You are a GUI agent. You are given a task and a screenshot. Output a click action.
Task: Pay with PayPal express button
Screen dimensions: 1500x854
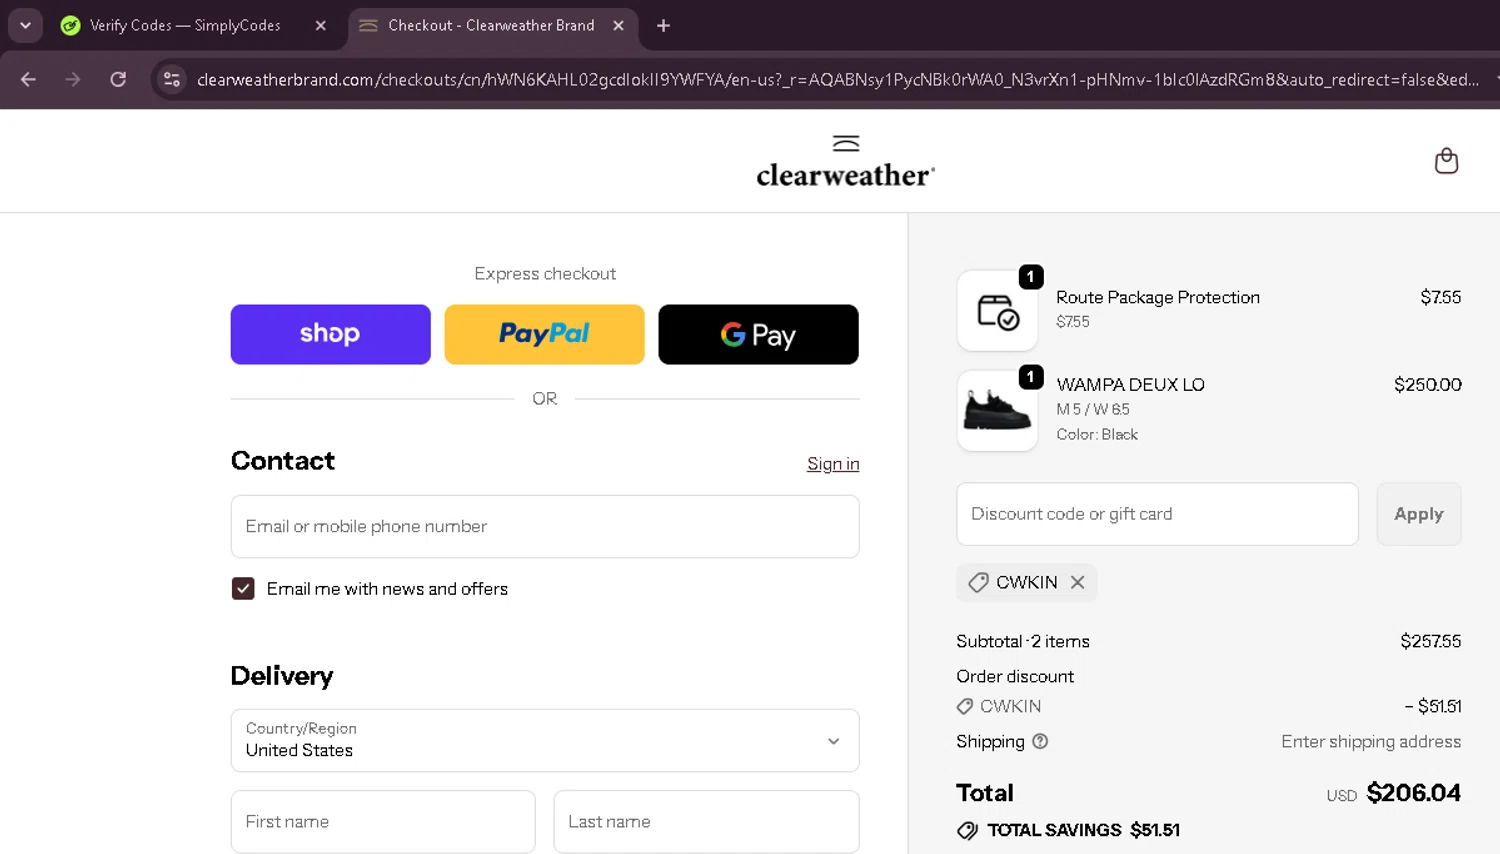point(544,334)
